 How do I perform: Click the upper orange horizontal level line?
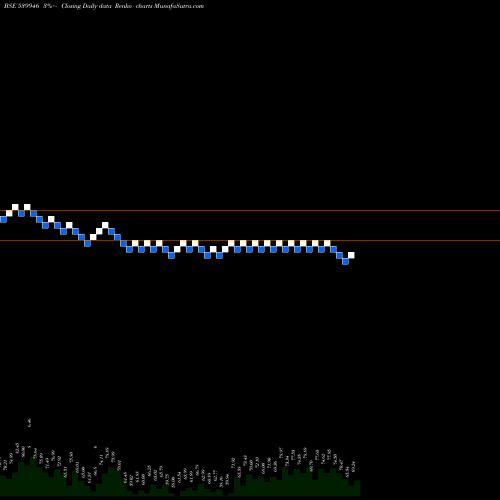pyautogui.click(x=250, y=210)
